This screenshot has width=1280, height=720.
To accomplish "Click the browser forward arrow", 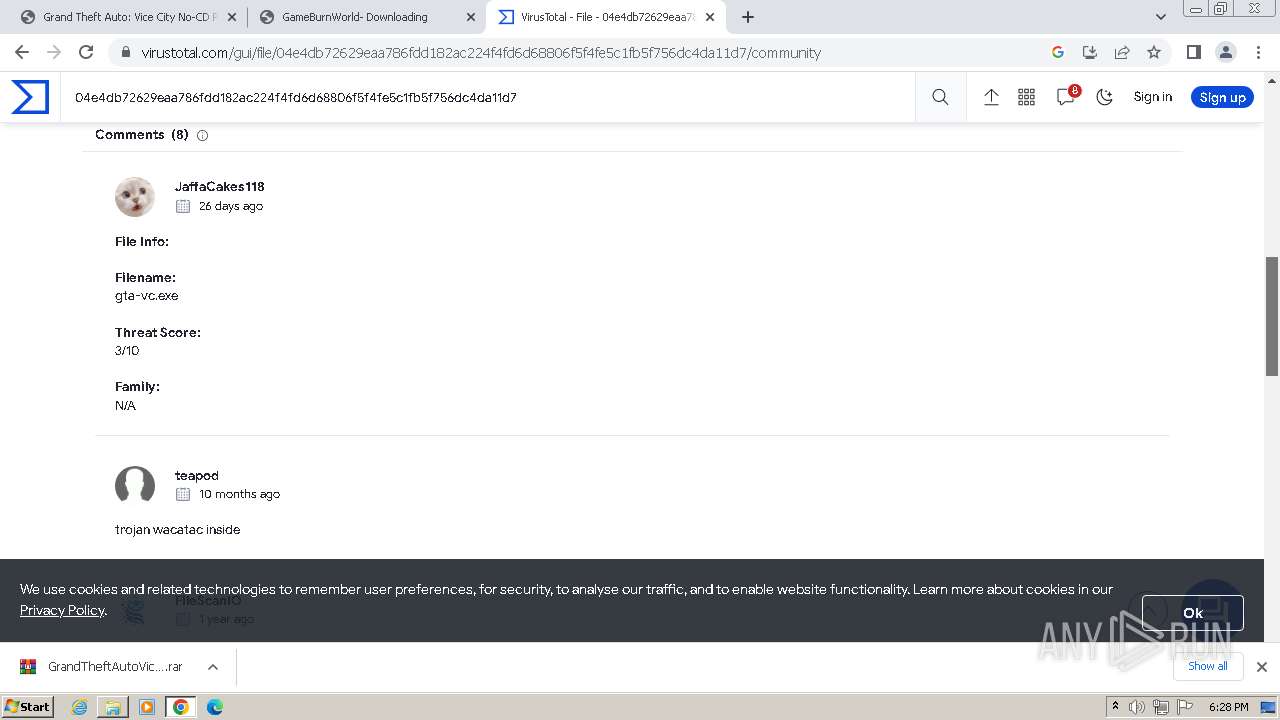I will [x=54, y=52].
